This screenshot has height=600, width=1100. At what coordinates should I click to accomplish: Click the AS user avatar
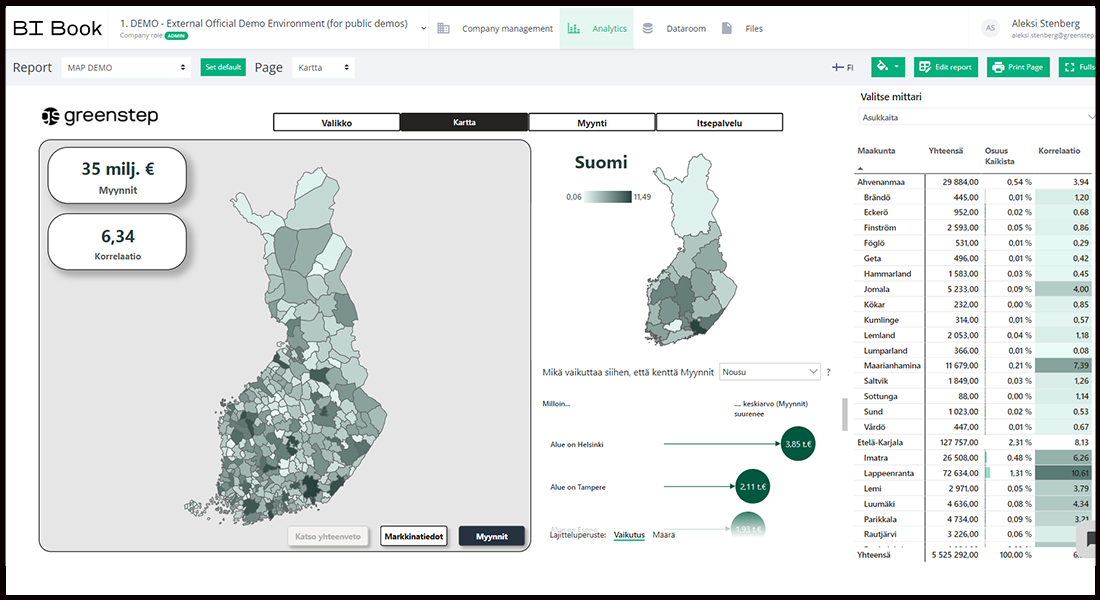click(x=990, y=29)
